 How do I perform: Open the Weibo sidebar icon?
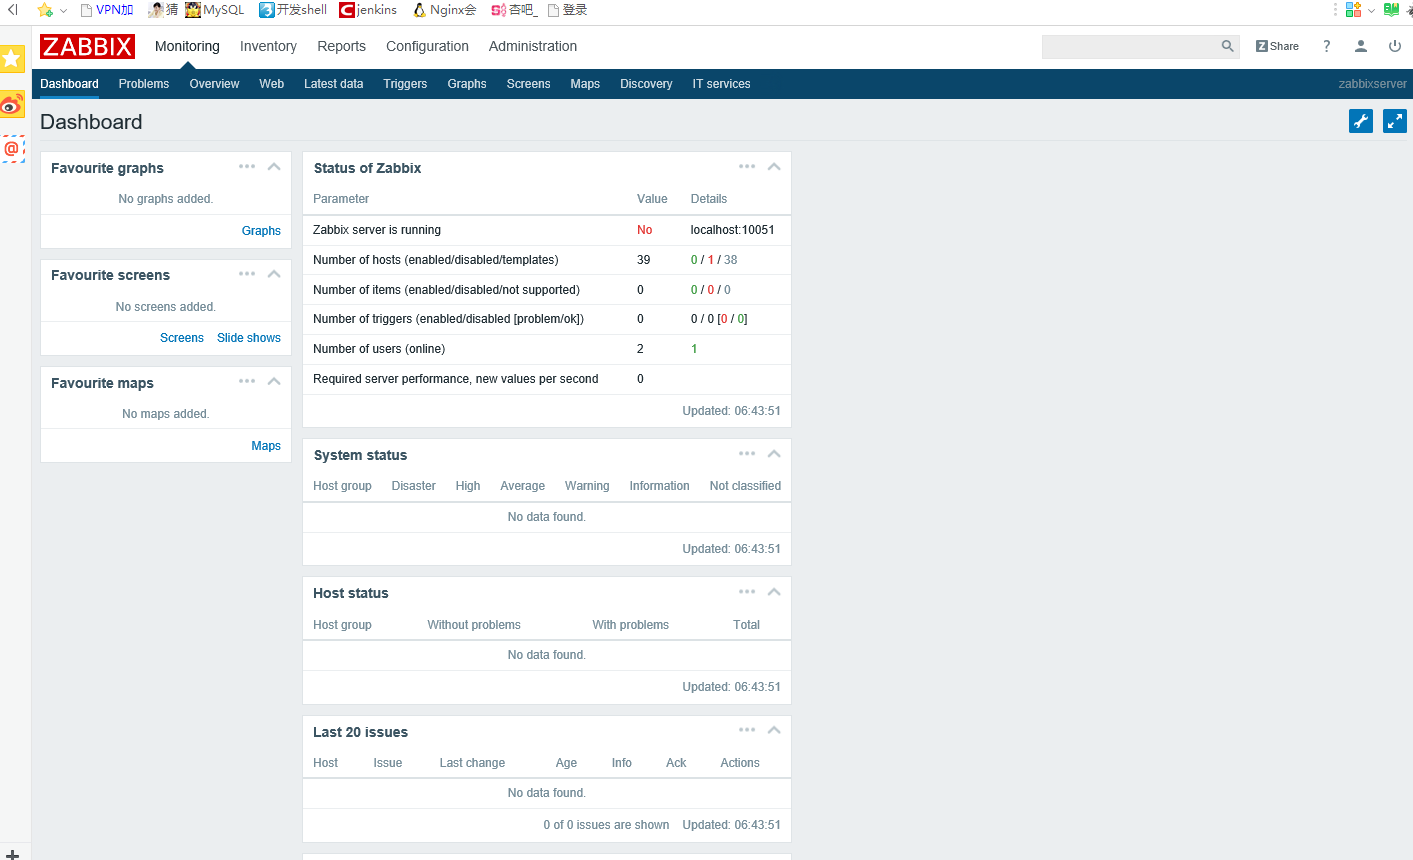12,104
